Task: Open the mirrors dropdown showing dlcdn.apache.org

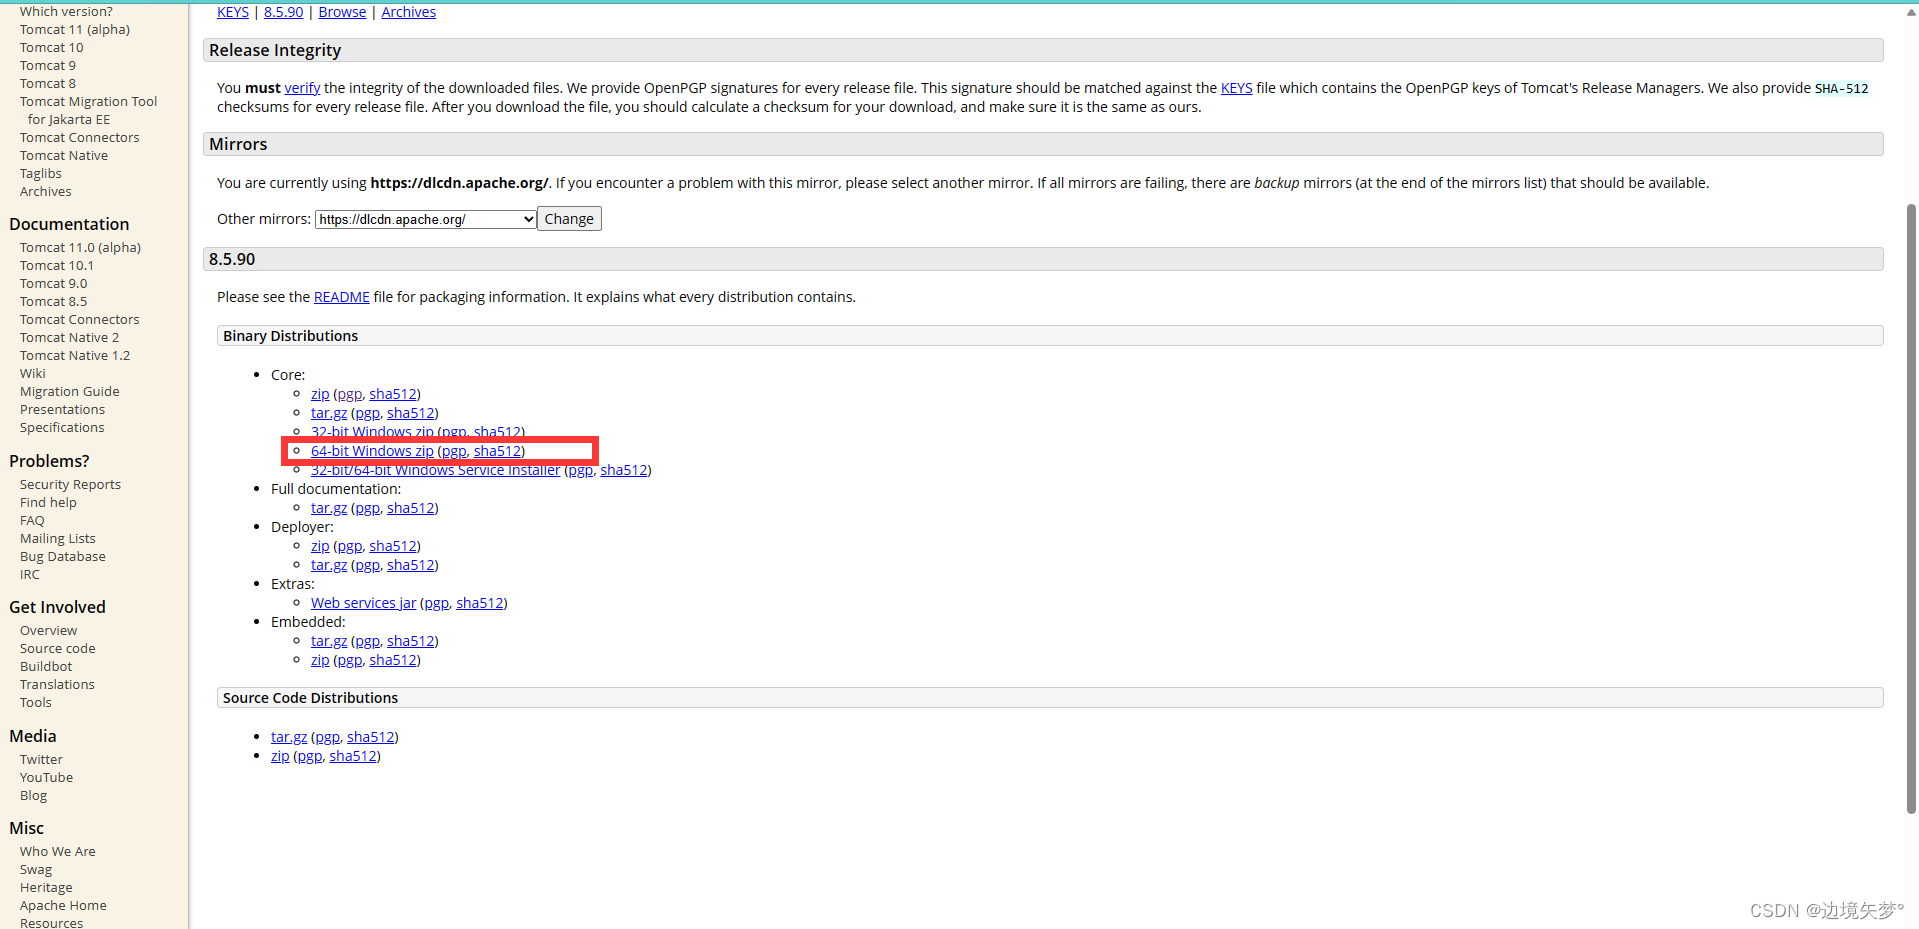Action: point(426,219)
